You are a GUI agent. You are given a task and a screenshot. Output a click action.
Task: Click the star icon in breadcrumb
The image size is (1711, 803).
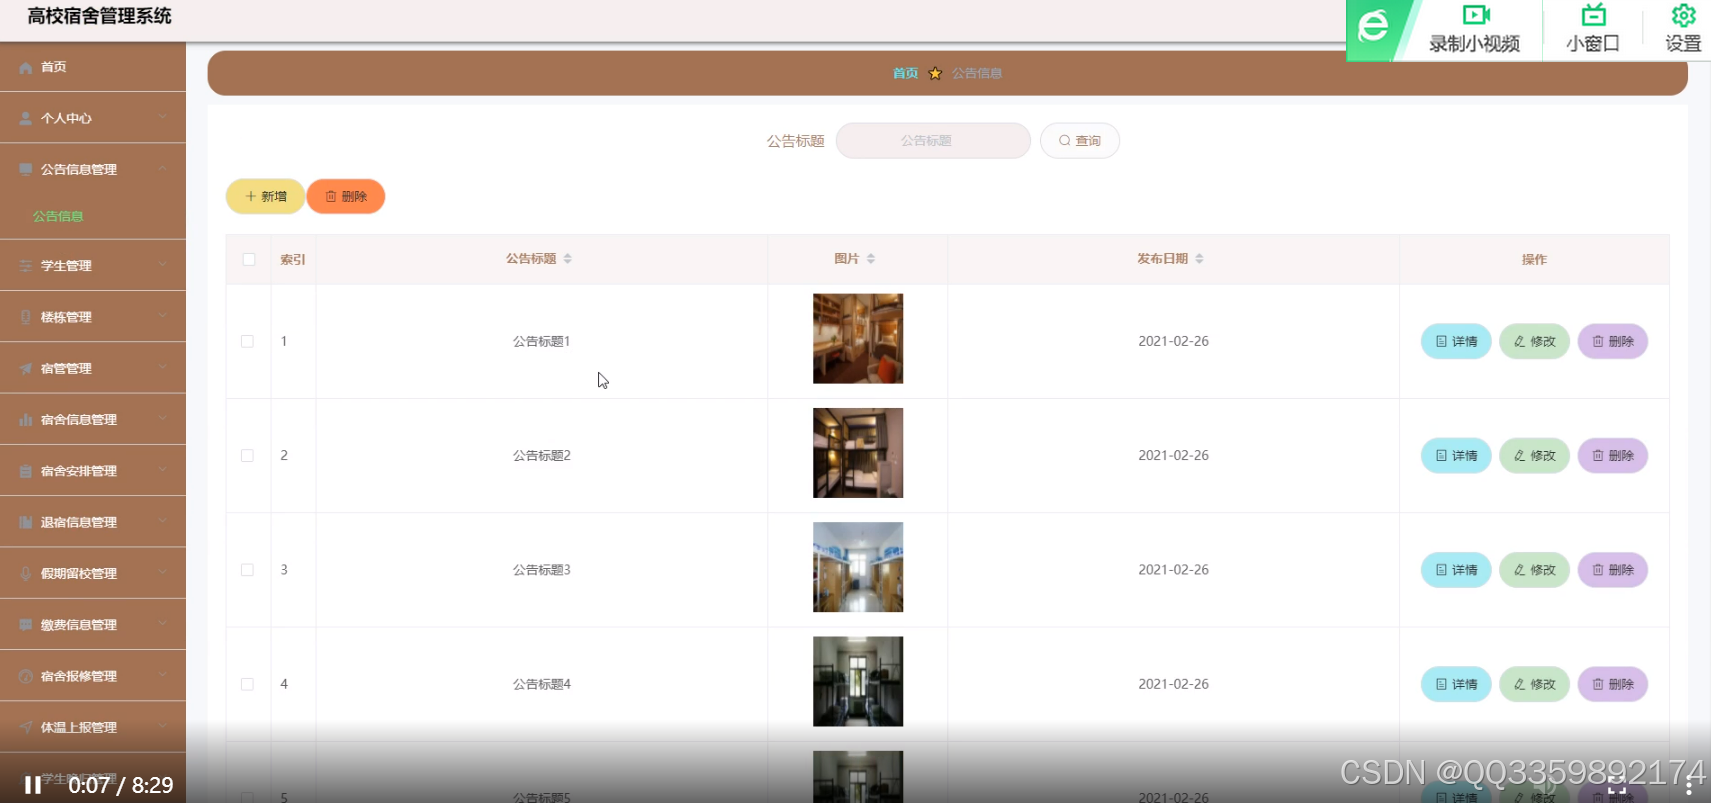tap(935, 73)
